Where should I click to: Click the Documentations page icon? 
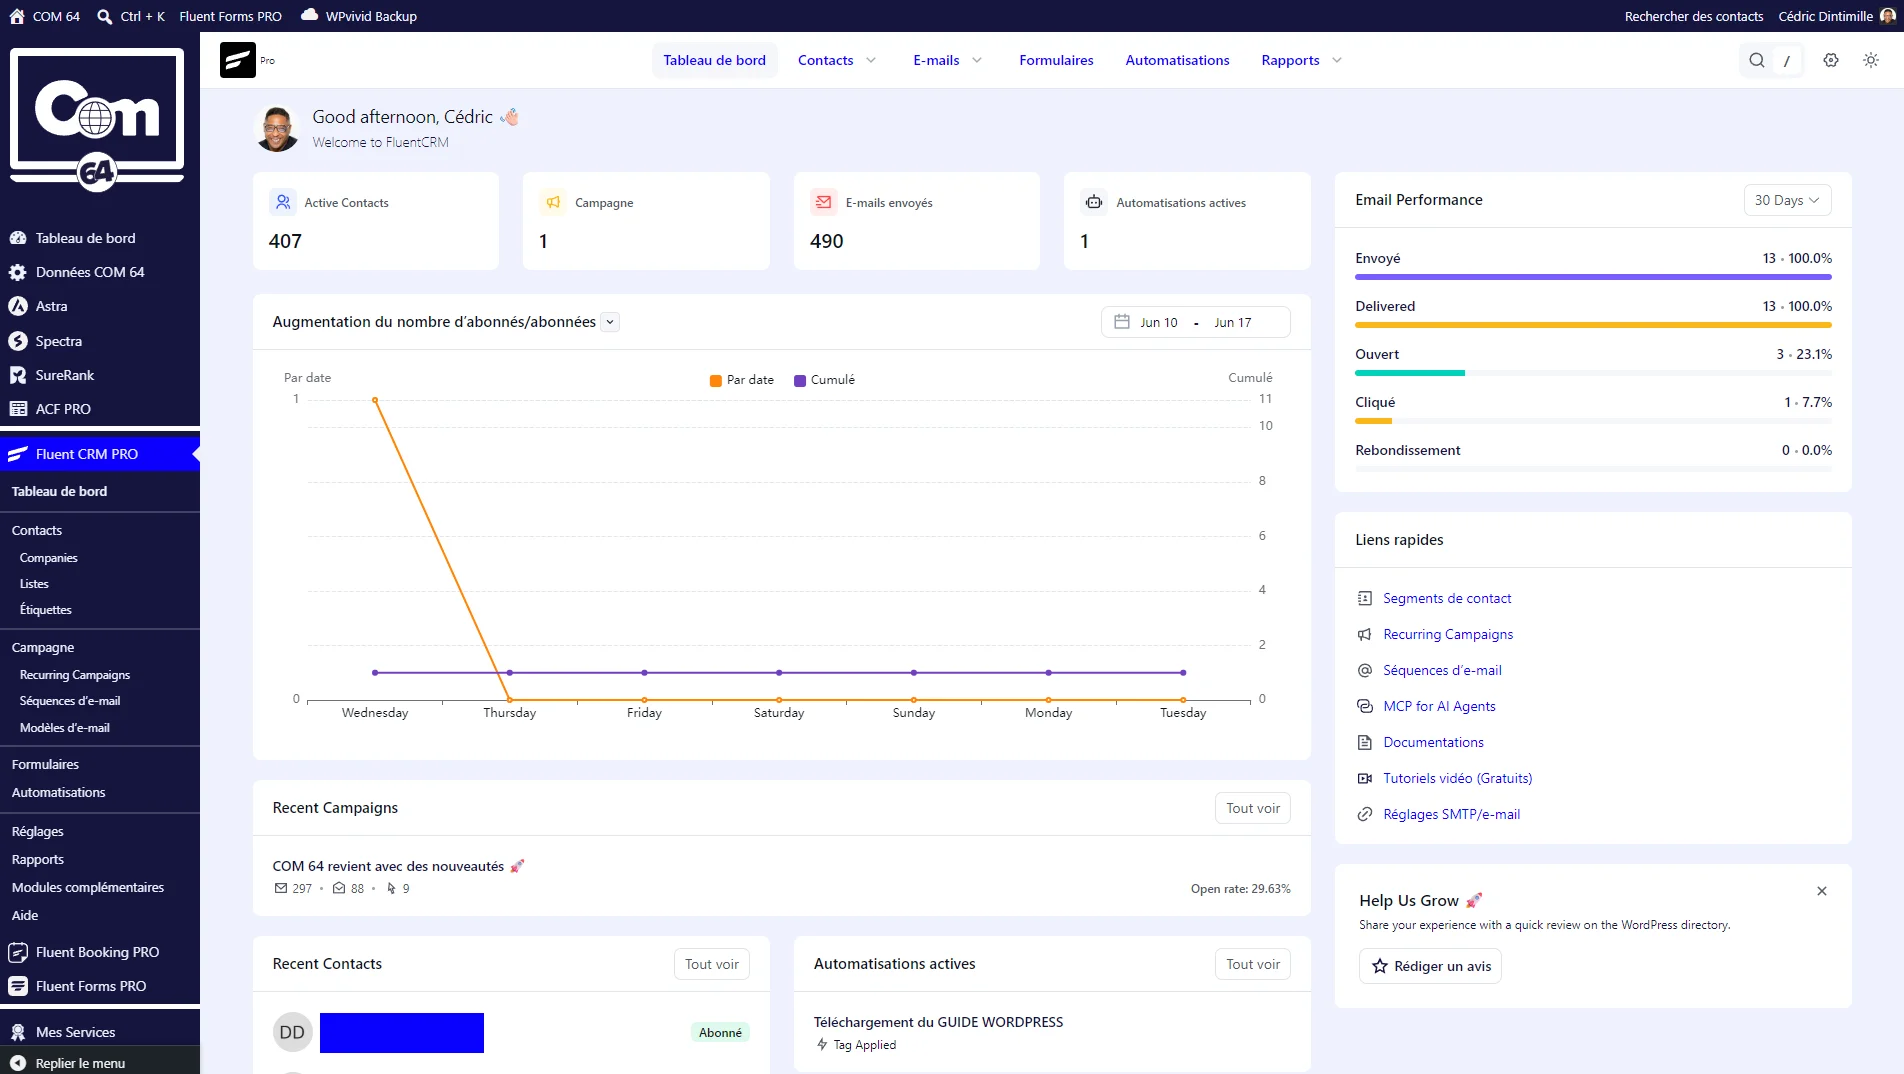(x=1365, y=742)
